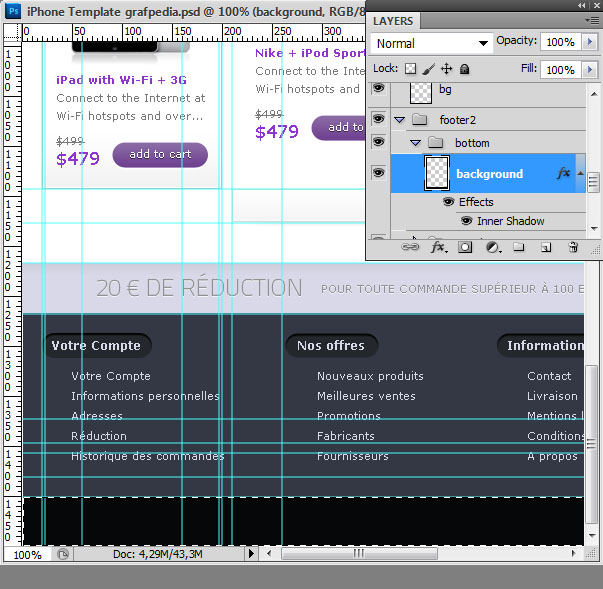
Task: Hide the background layer eye icon
Action: point(378,173)
